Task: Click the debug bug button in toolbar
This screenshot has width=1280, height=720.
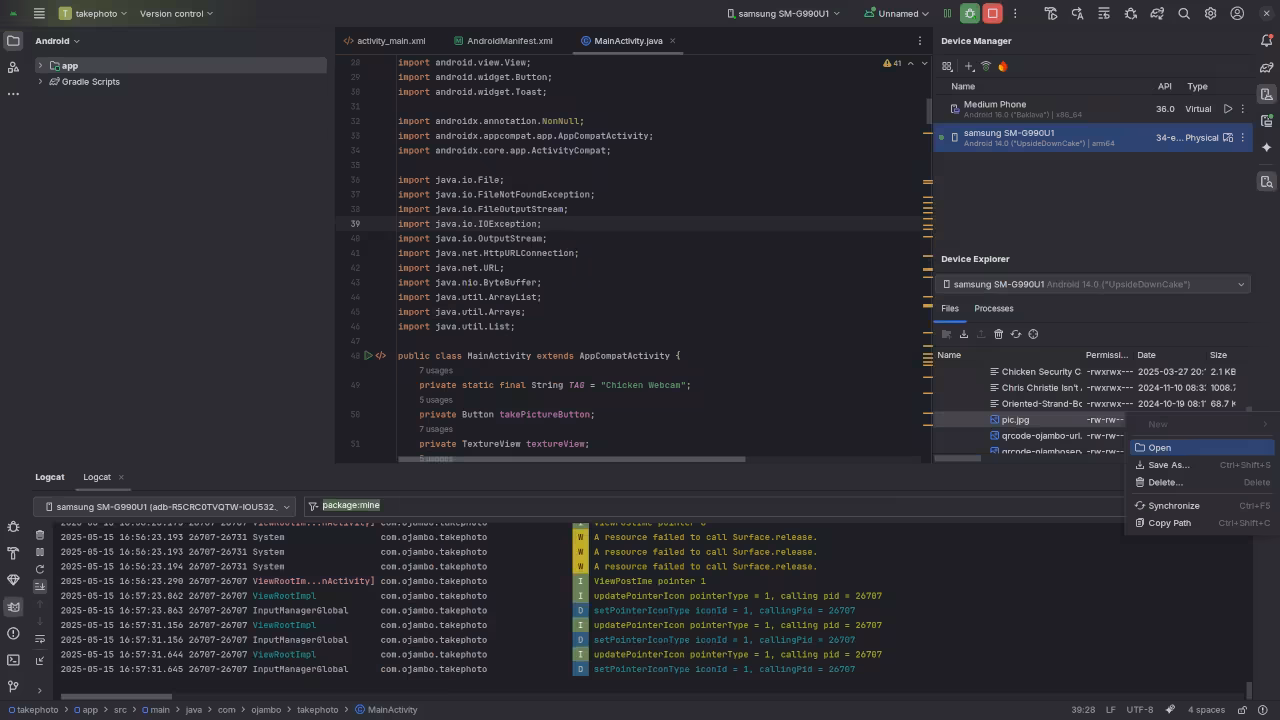Action: point(969,14)
